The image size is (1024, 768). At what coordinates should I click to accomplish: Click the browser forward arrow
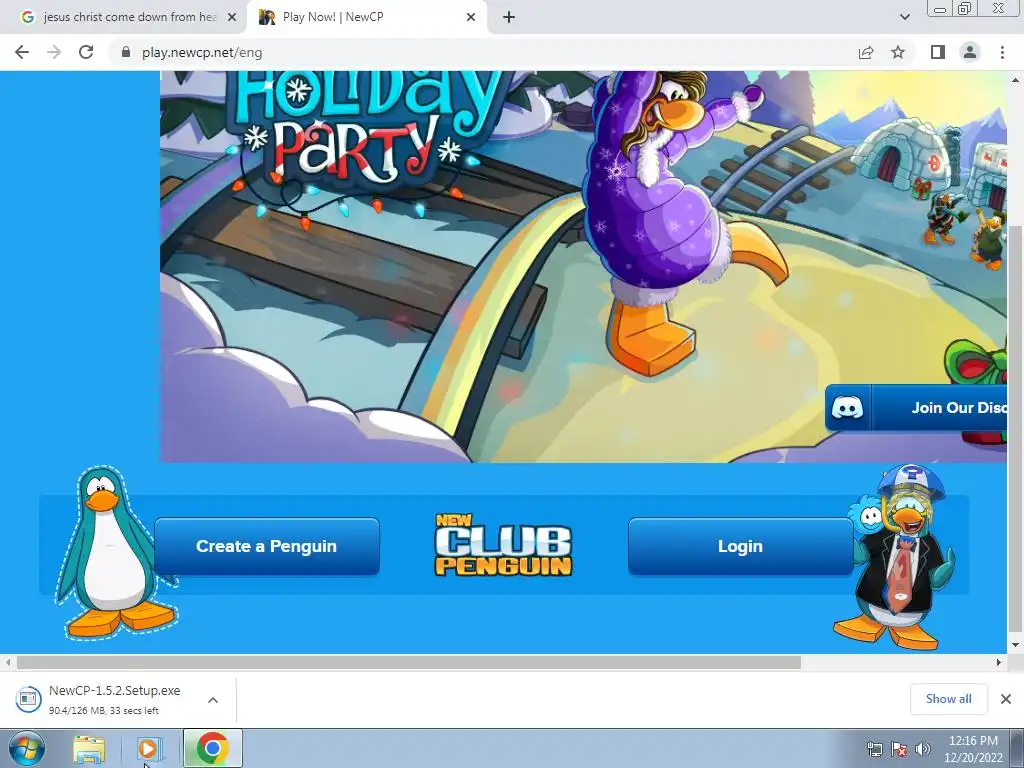(54, 52)
